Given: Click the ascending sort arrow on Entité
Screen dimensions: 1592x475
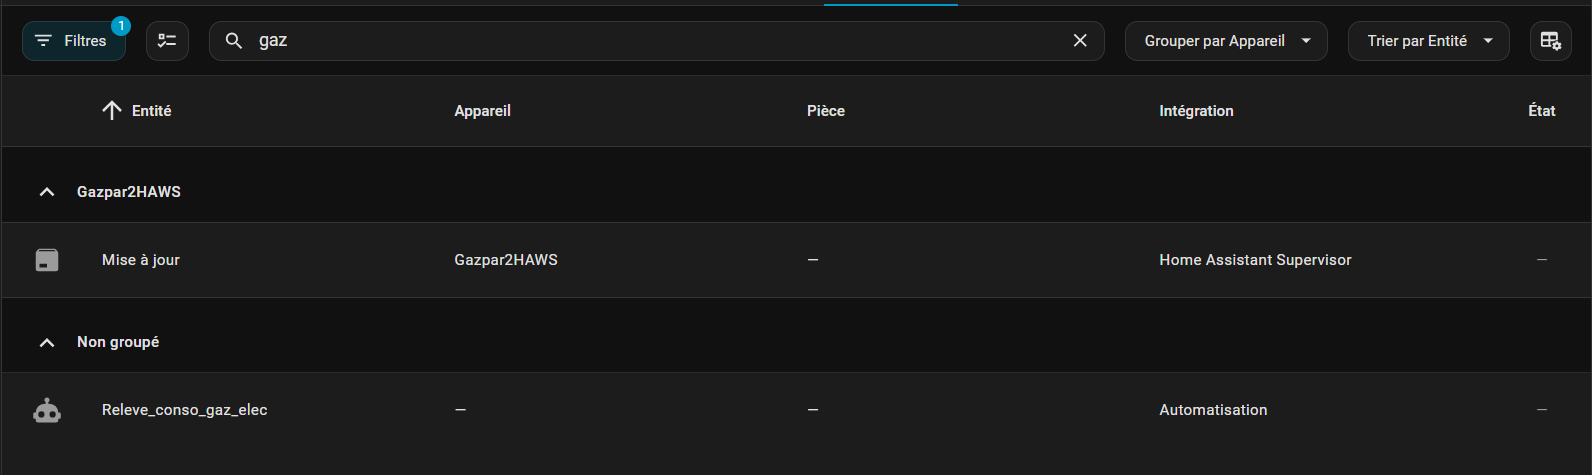Looking at the screenshot, I should [112, 111].
